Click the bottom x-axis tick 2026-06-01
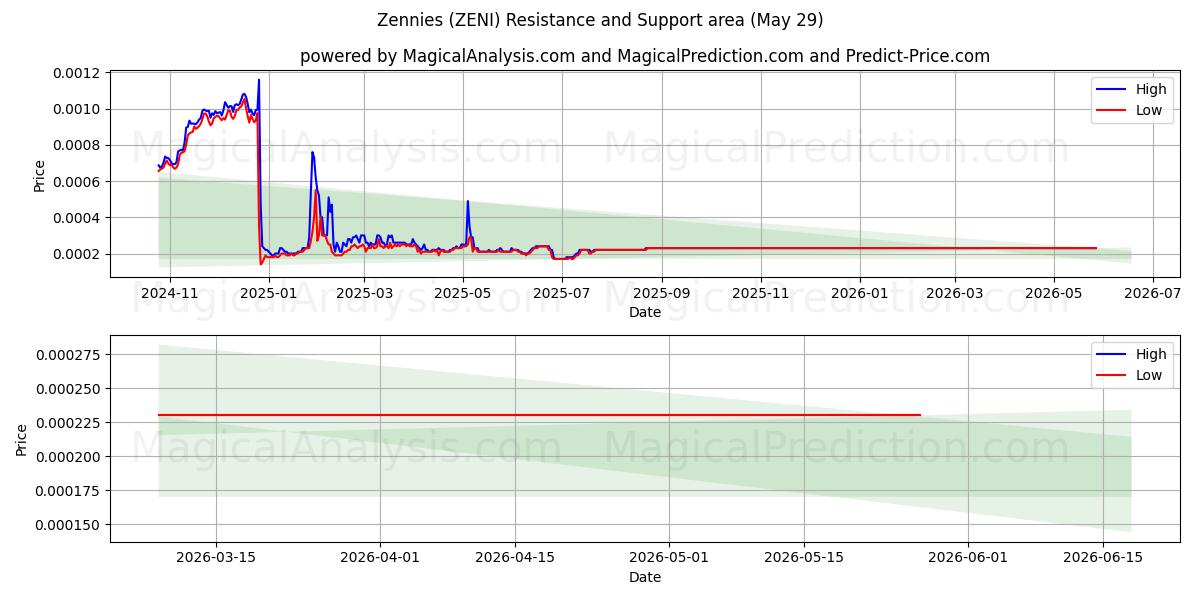The height and width of the screenshot is (600, 1200). coord(968,559)
